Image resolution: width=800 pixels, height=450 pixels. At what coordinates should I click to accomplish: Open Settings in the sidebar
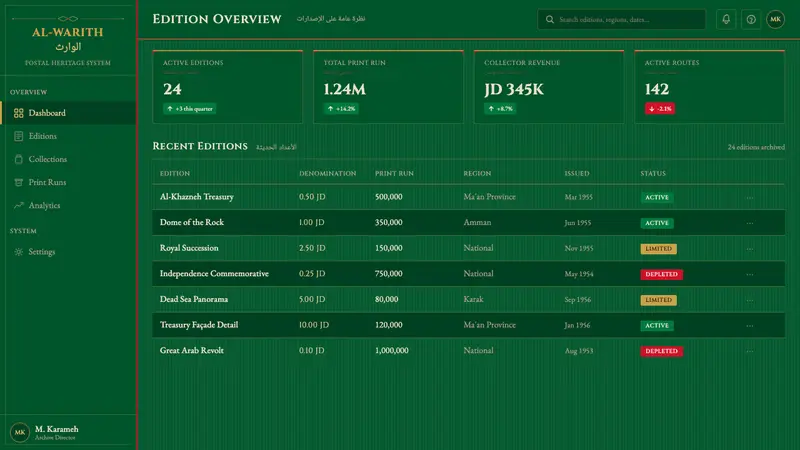point(68,252)
